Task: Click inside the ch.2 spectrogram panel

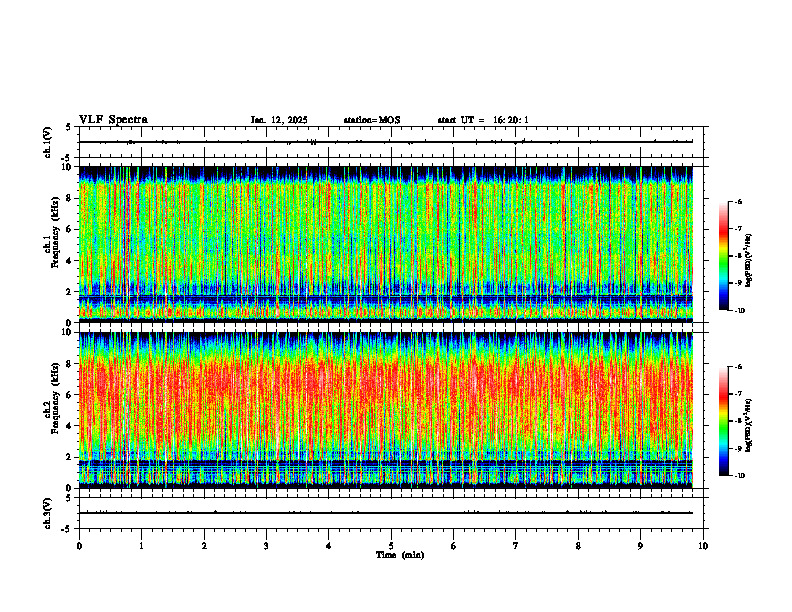Action: [386, 410]
